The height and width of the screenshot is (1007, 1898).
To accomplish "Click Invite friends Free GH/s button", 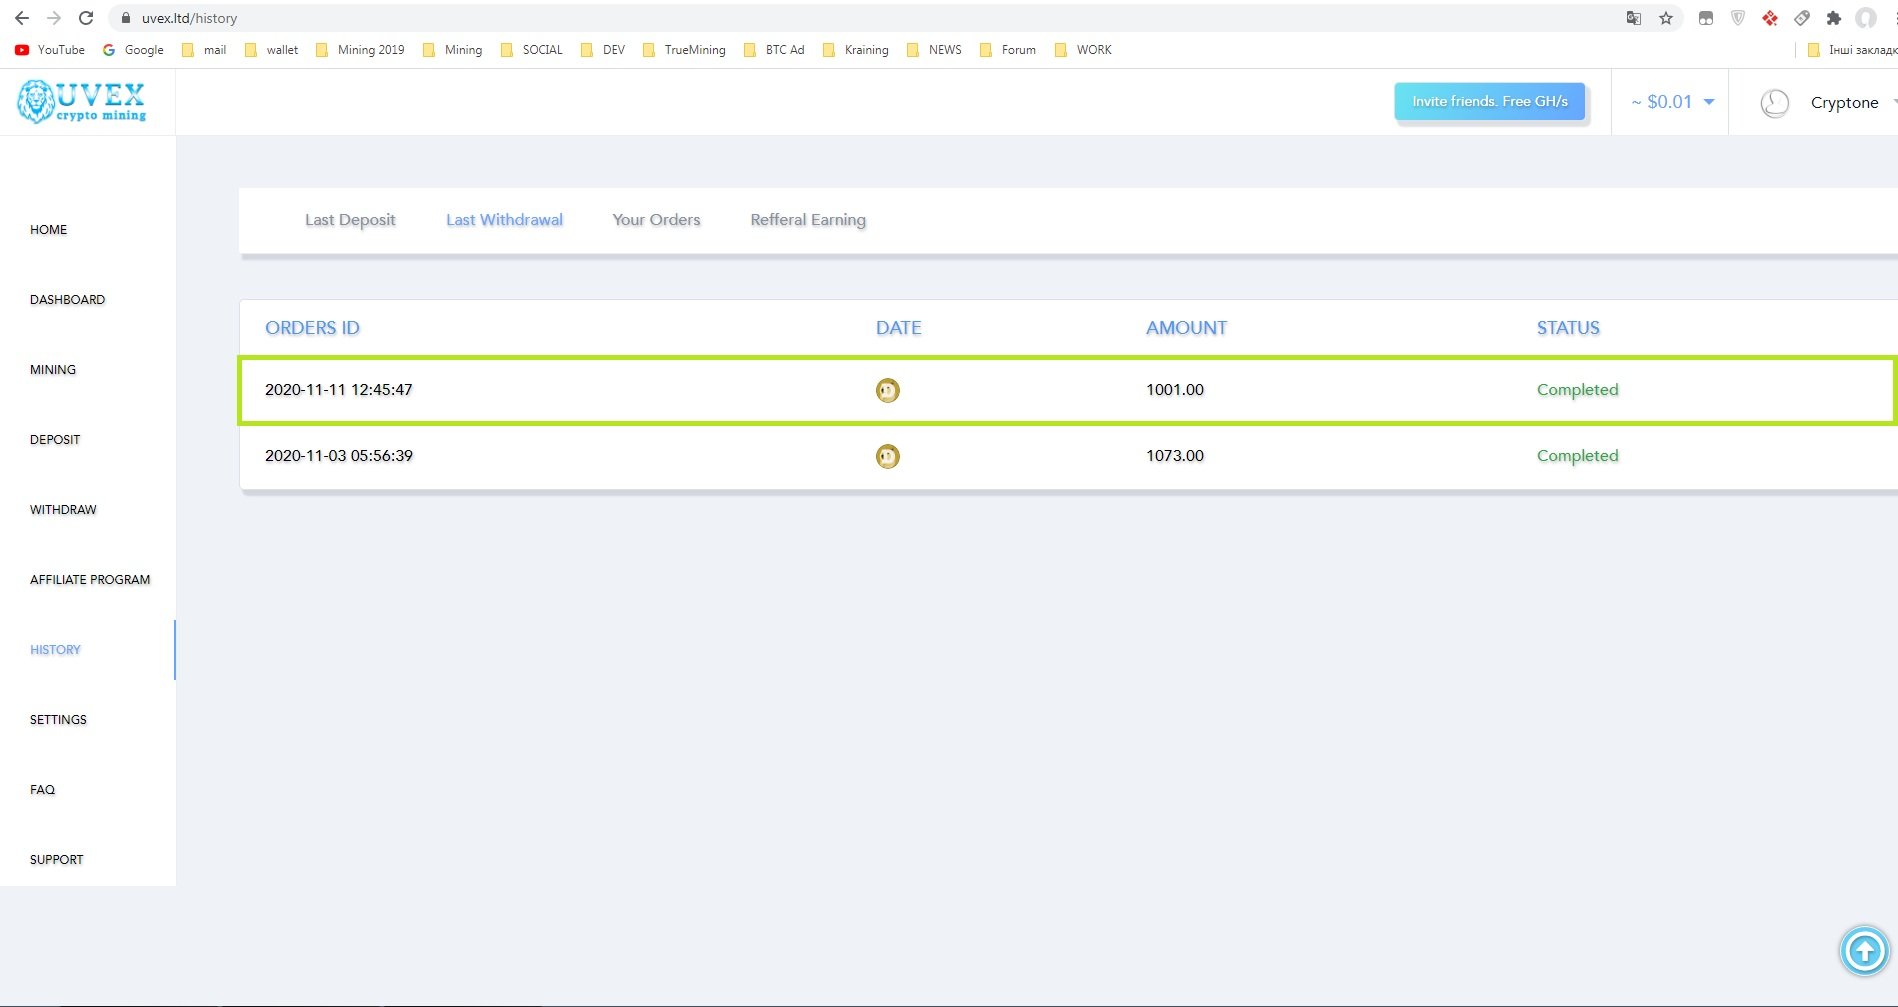I will 1489,101.
